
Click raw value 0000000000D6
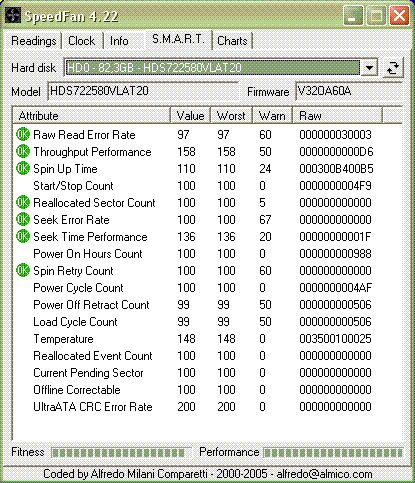pyautogui.click(x=336, y=152)
